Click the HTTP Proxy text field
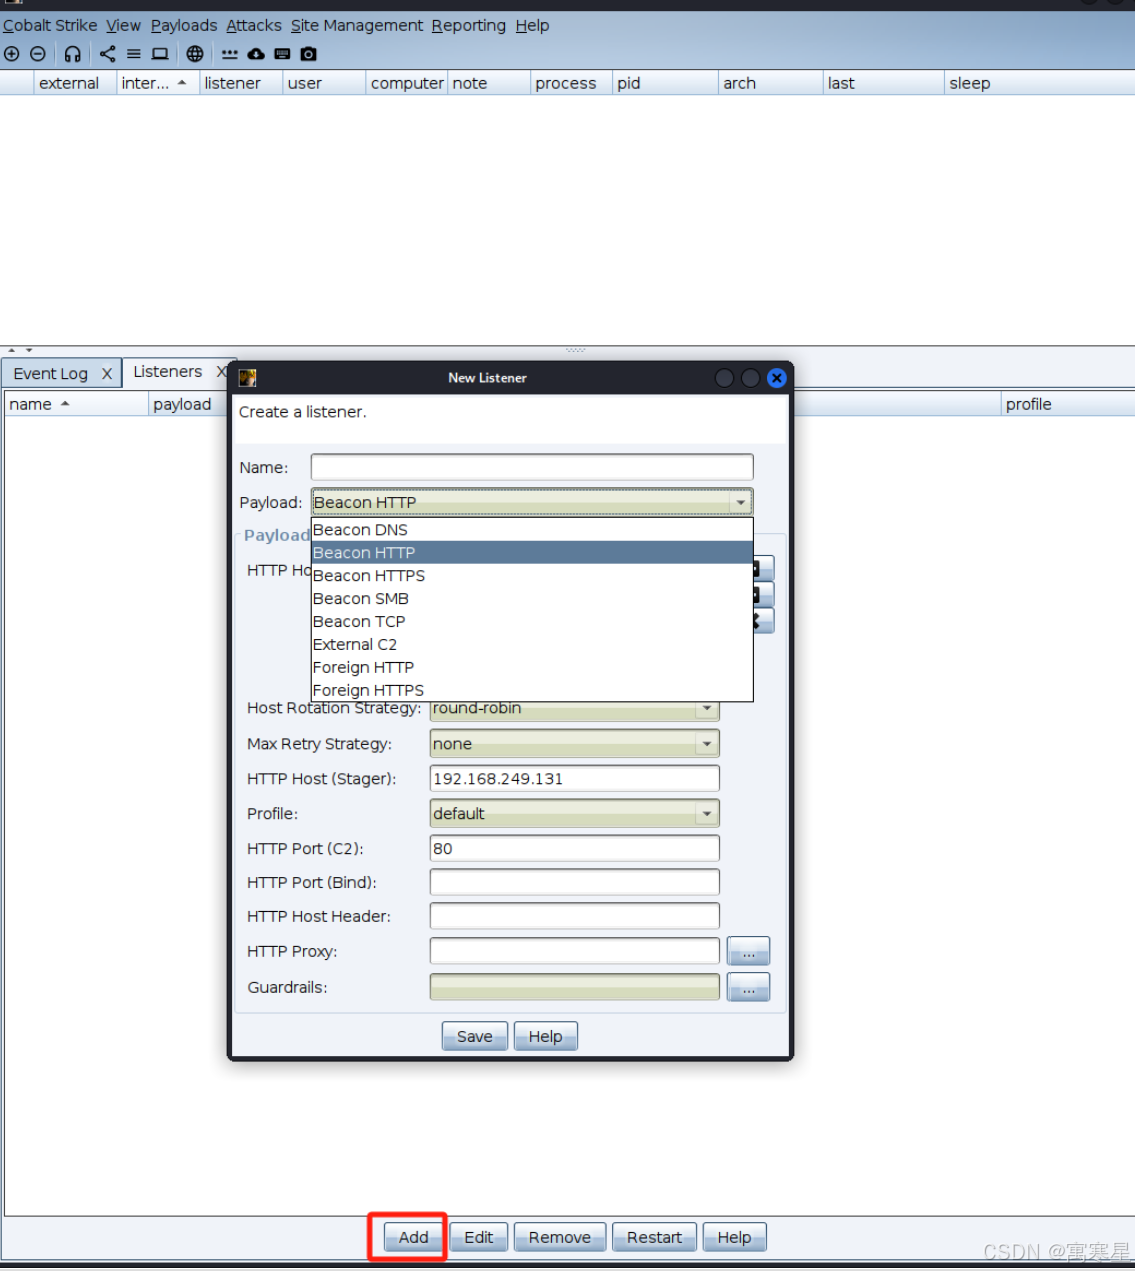 [574, 951]
